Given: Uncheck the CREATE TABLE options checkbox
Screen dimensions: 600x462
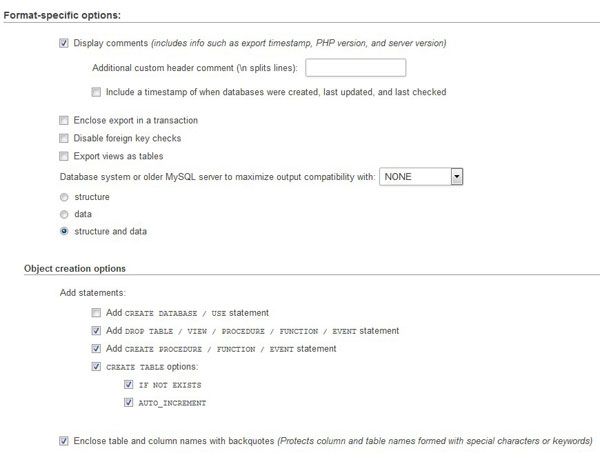Looking at the screenshot, I should pyautogui.click(x=96, y=367).
